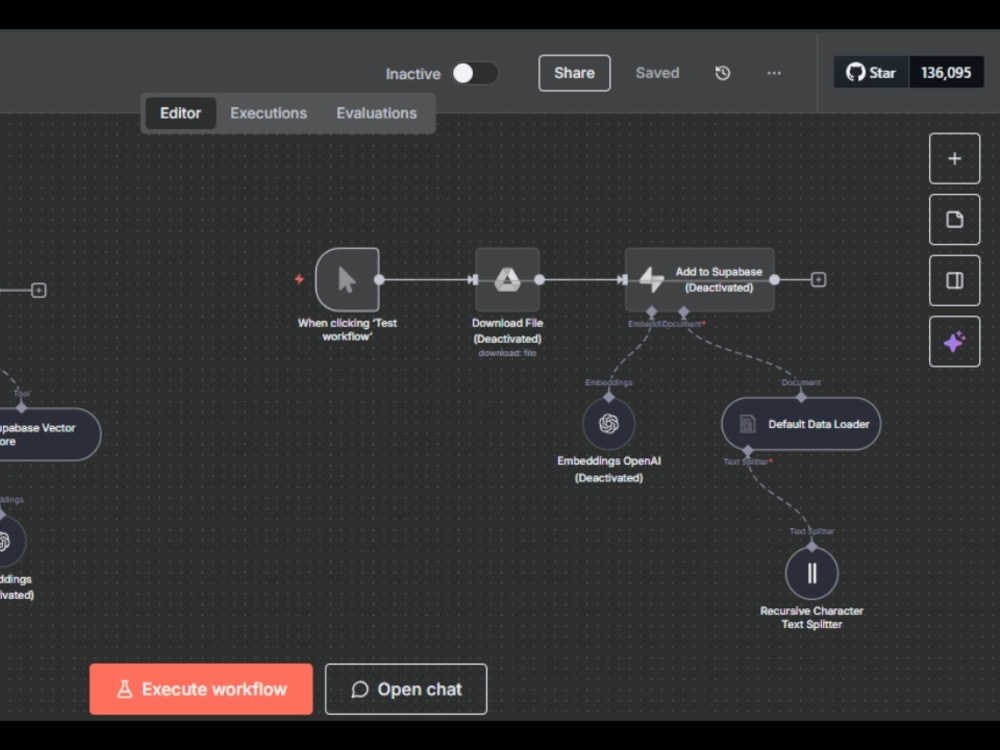Click the sticky note icon button
The image size is (1000, 750).
pos(954,220)
